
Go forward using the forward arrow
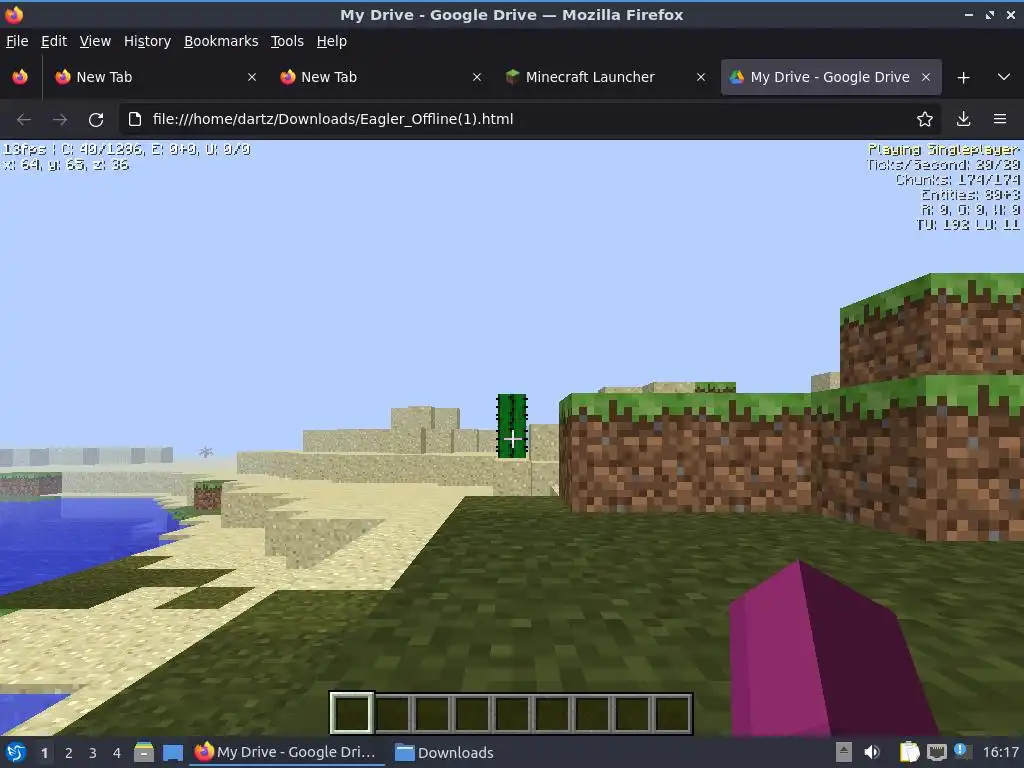point(60,120)
